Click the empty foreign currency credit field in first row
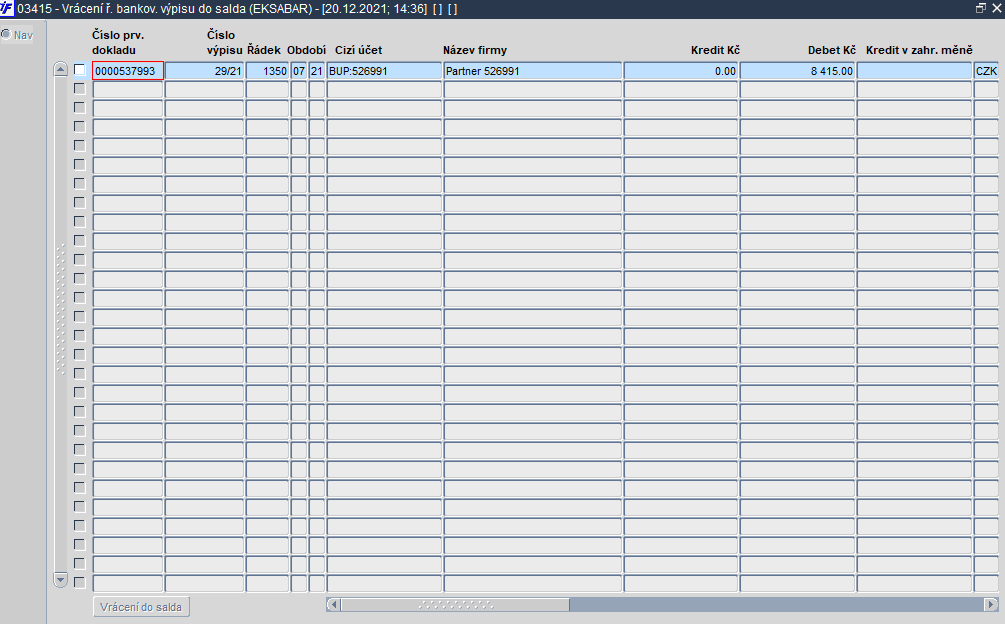Image resolution: width=1005 pixels, height=624 pixels. 915,71
